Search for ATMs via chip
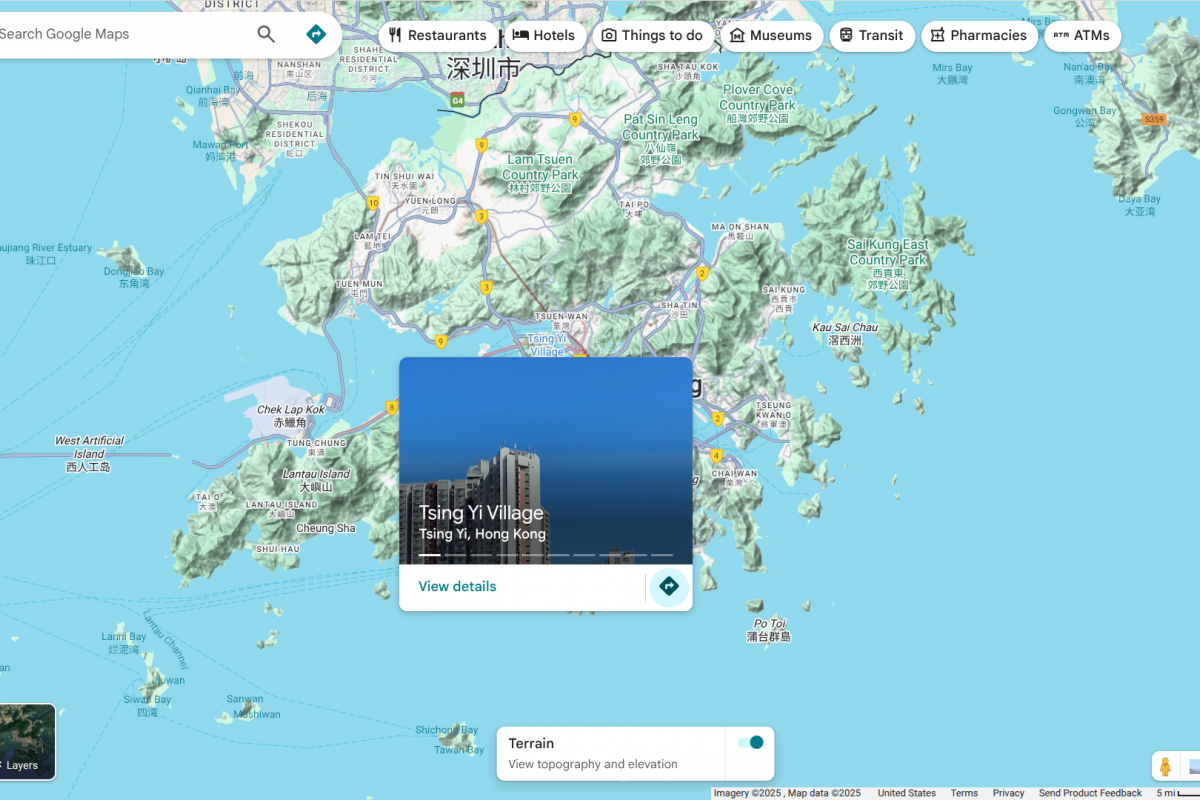 pos(1082,36)
